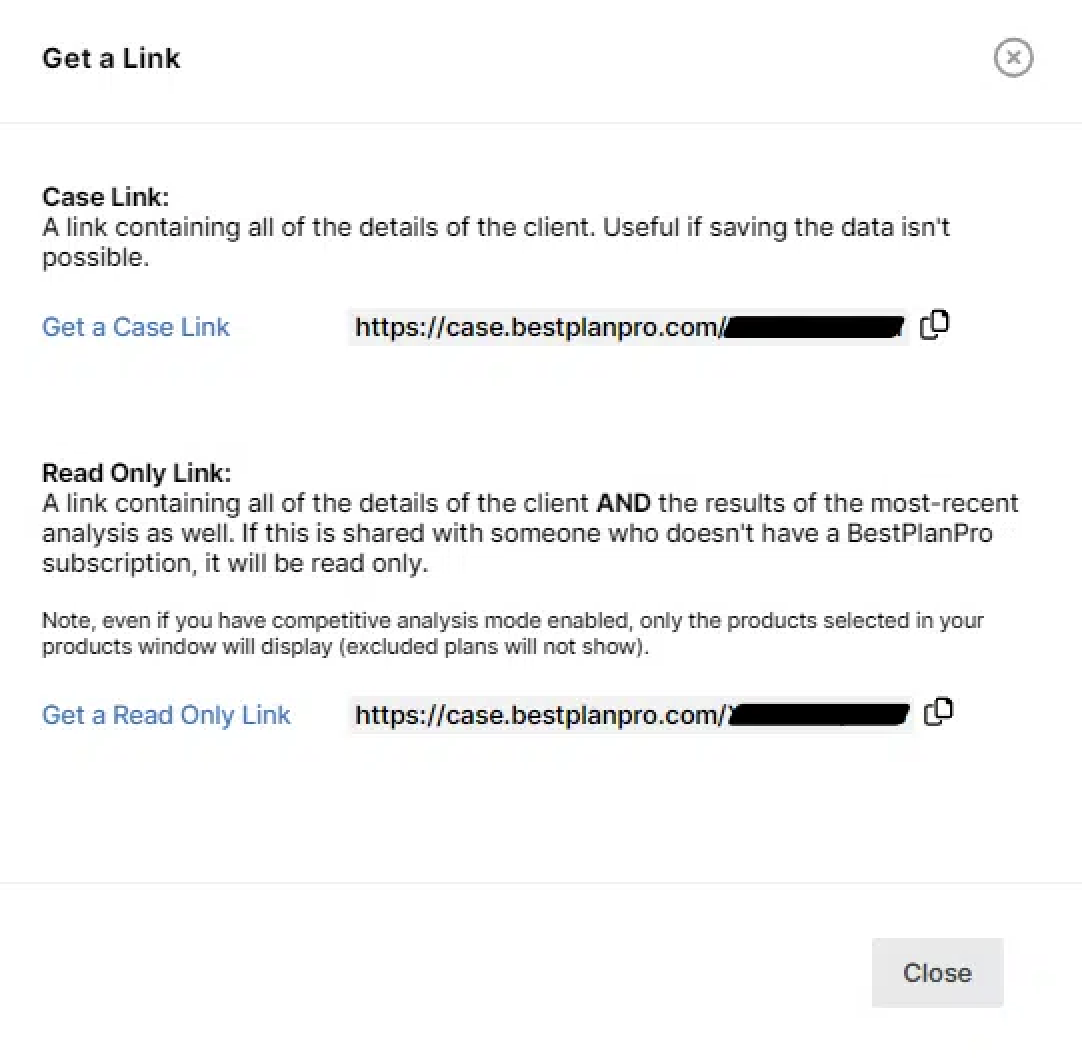The height and width of the screenshot is (1058, 1082).
Task: Click the bold Case Link: heading
Action: (x=106, y=197)
